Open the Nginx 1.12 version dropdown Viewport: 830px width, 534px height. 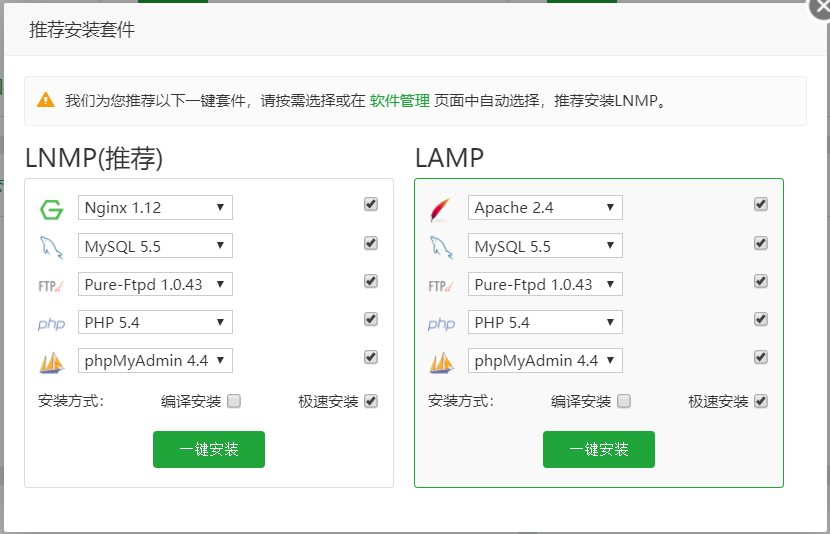pos(155,207)
